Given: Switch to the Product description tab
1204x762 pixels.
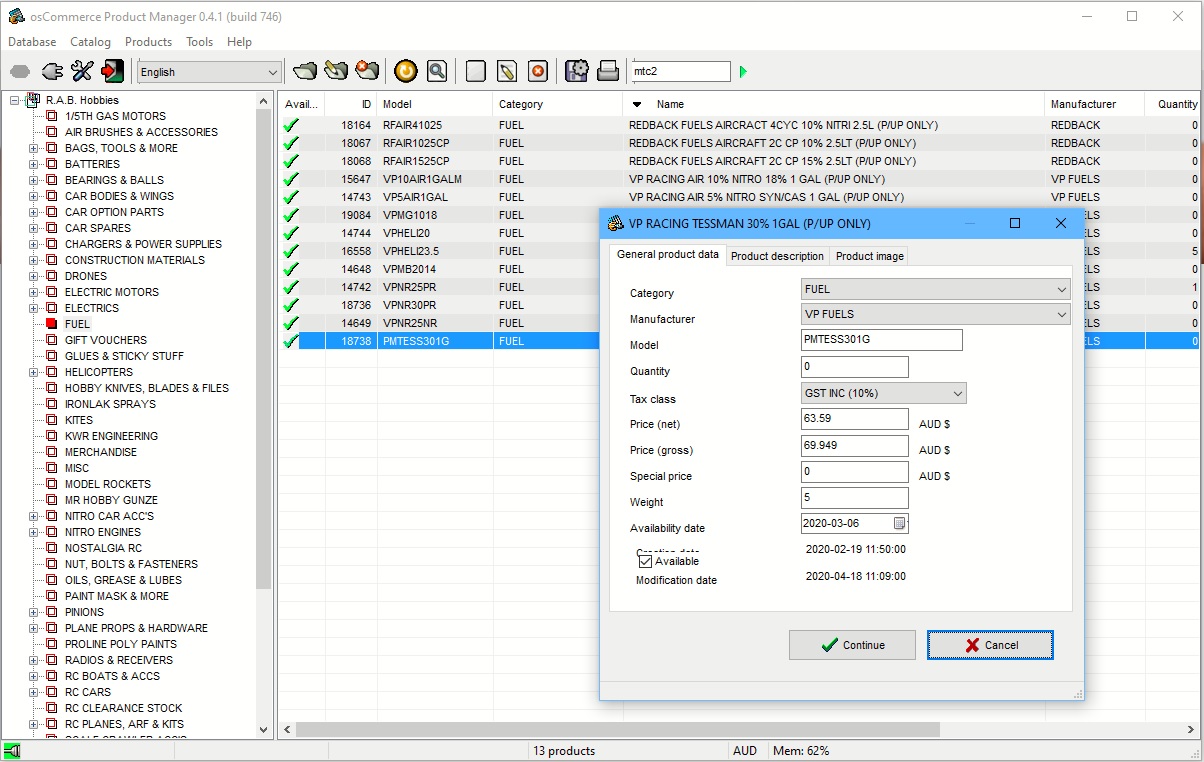Looking at the screenshot, I should click(x=777, y=256).
